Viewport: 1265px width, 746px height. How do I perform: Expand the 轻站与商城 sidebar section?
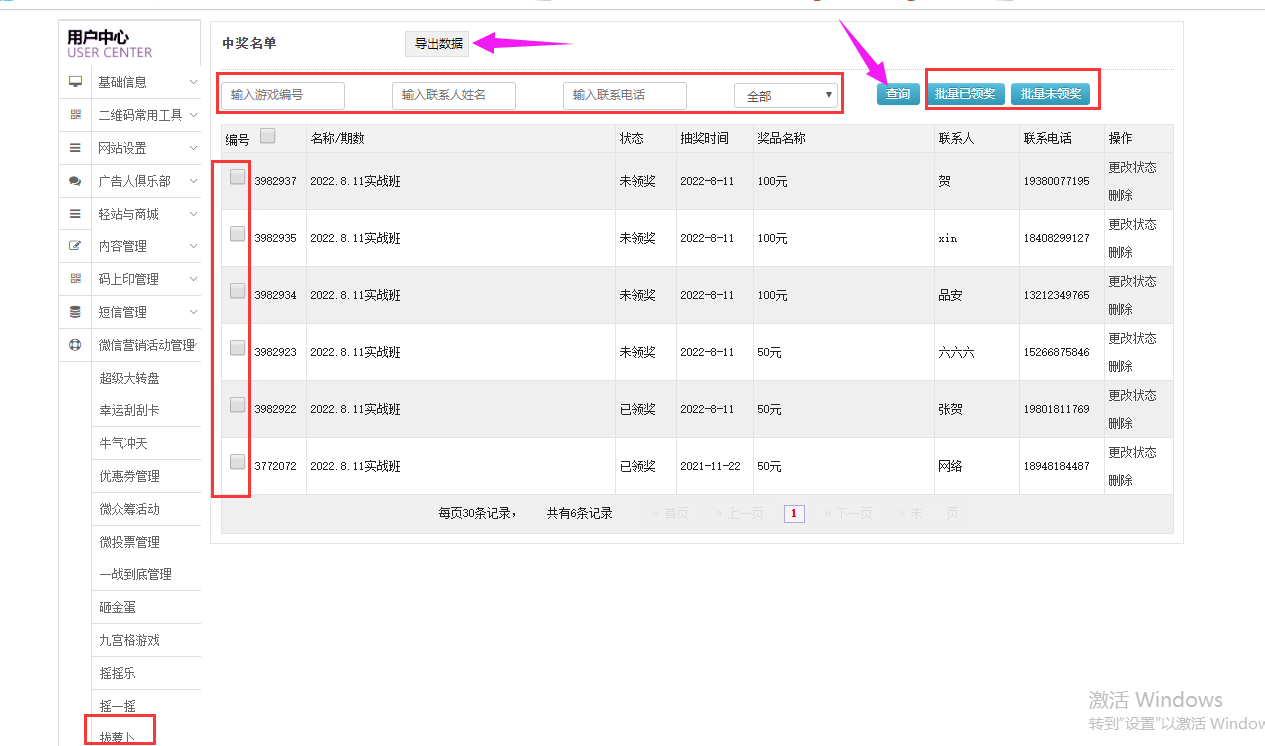click(147, 214)
